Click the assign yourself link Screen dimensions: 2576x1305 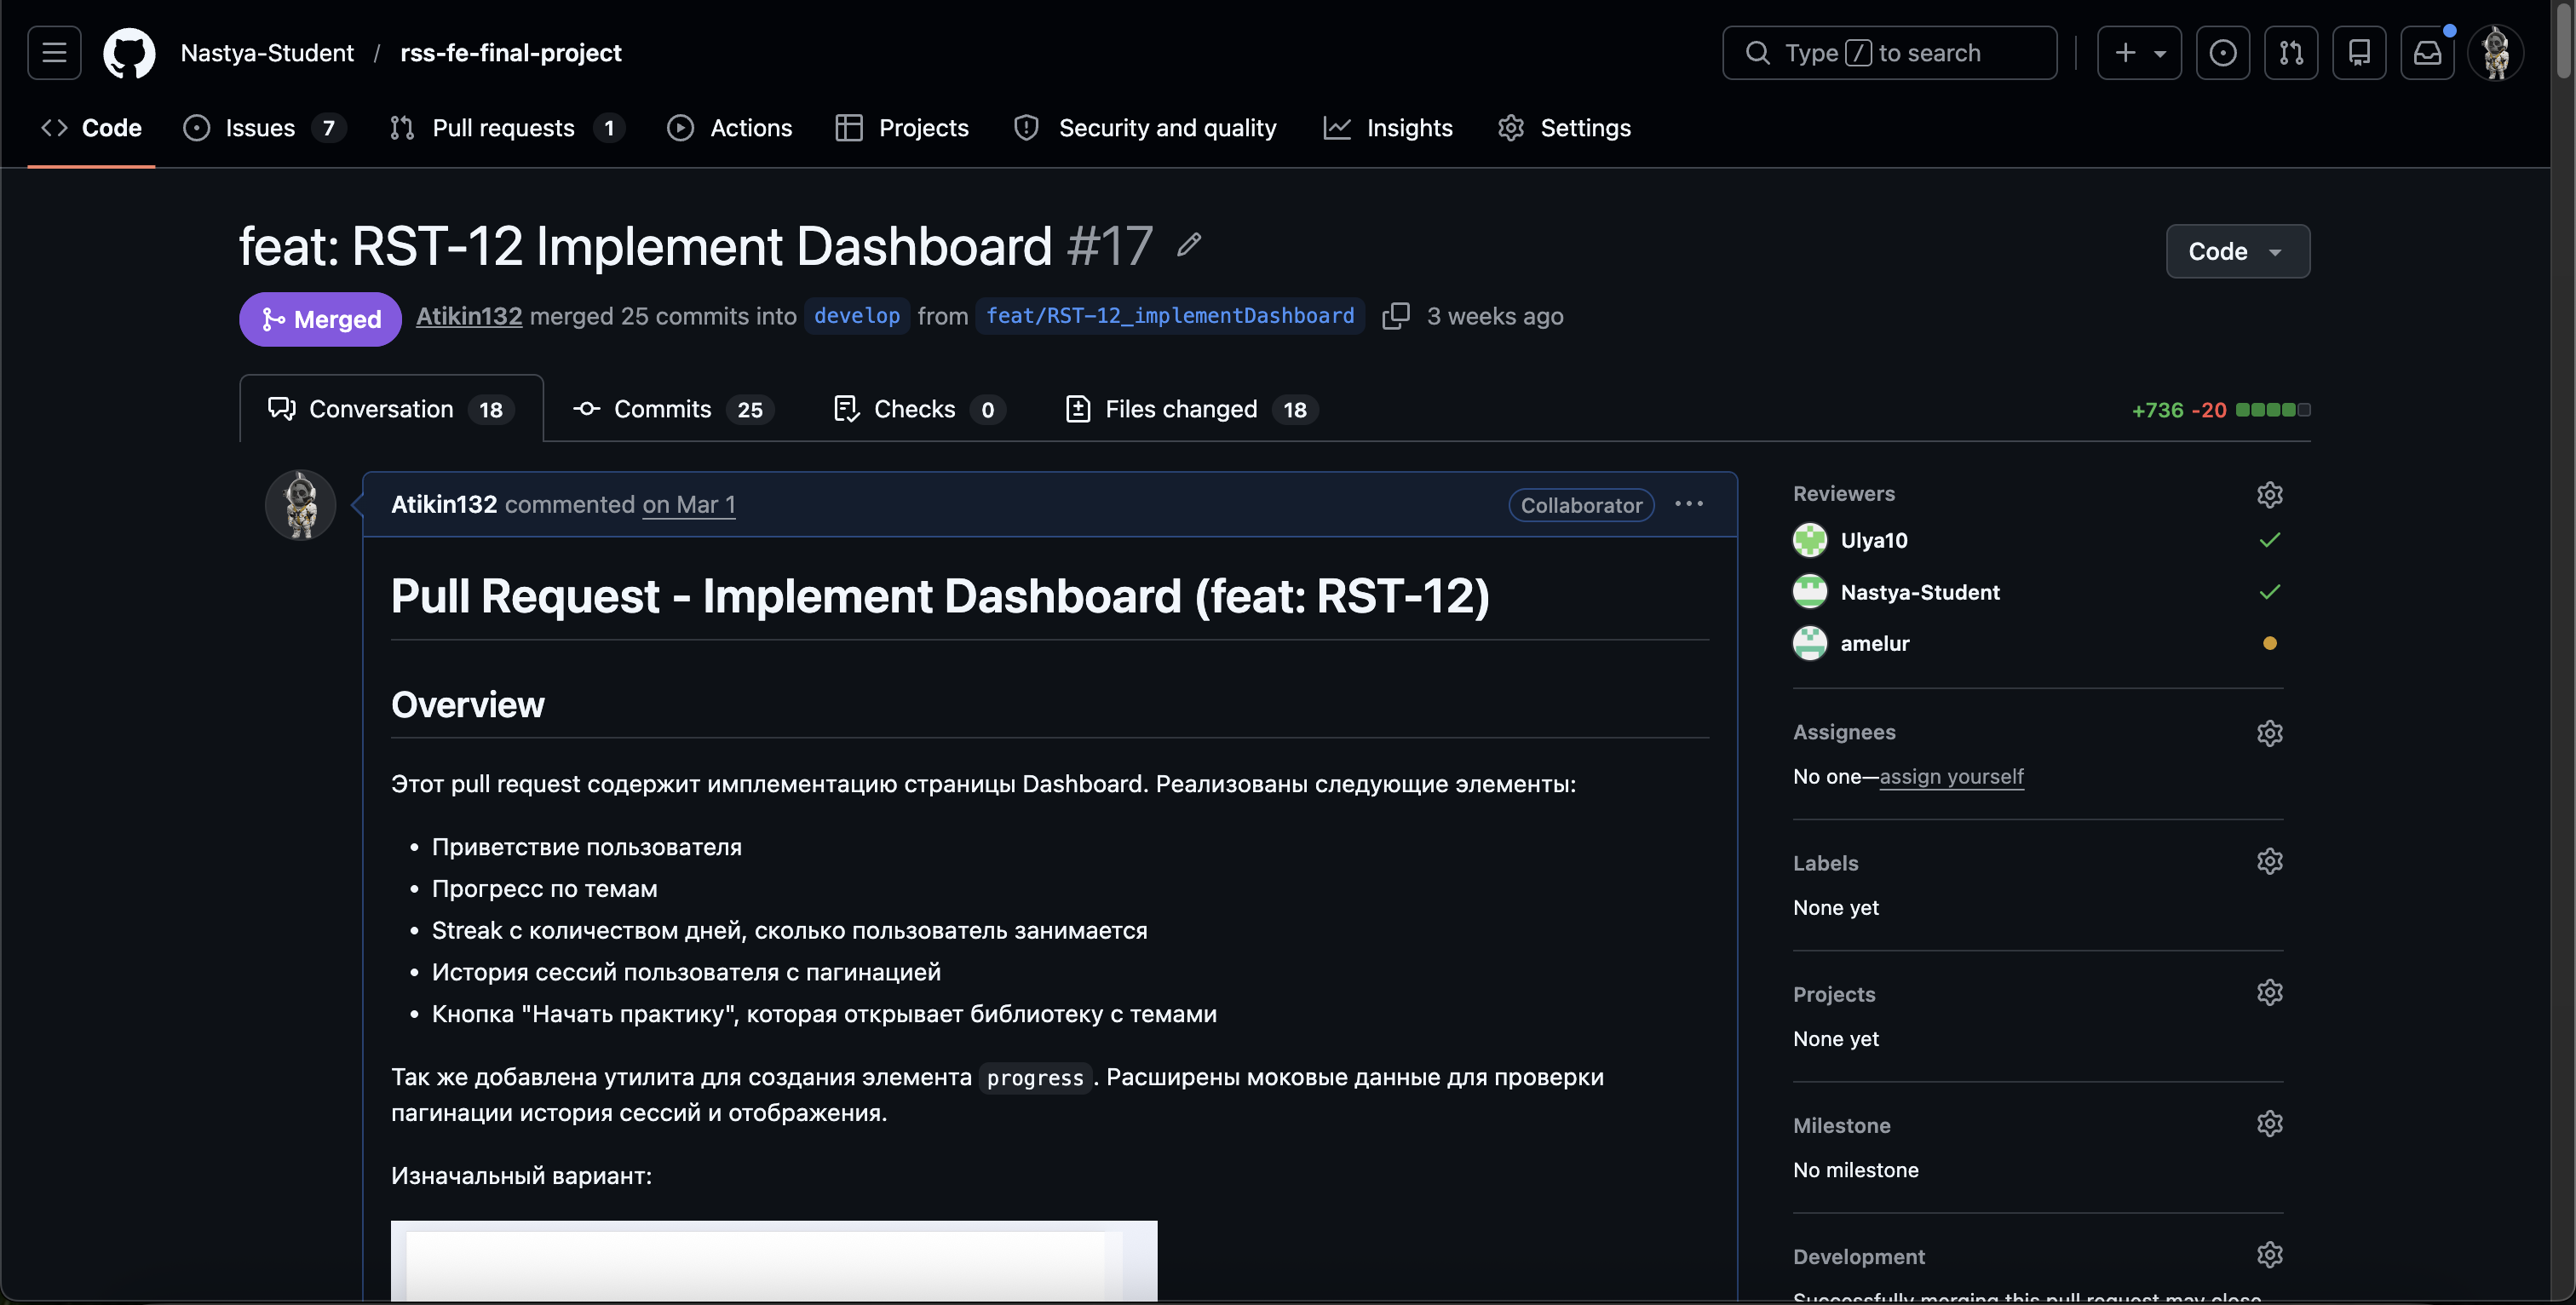1951,776
